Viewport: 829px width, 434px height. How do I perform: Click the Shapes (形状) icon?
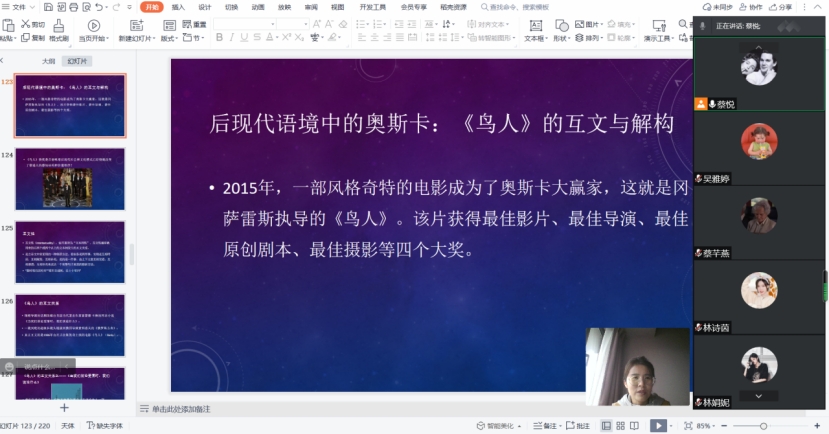pos(561,25)
